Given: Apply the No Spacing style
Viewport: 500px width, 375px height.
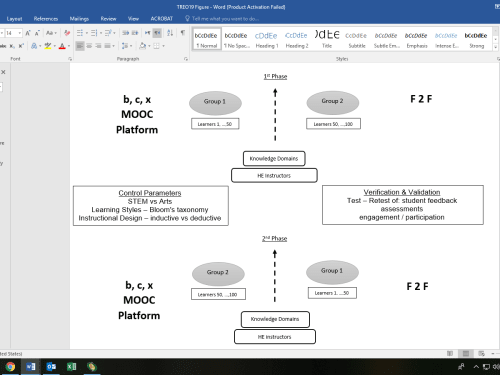Looking at the screenshot, I should coord(236,39).
